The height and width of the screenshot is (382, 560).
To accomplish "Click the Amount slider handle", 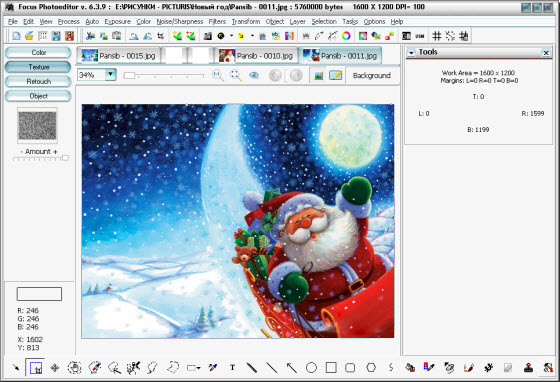I will tap(65, 158).
